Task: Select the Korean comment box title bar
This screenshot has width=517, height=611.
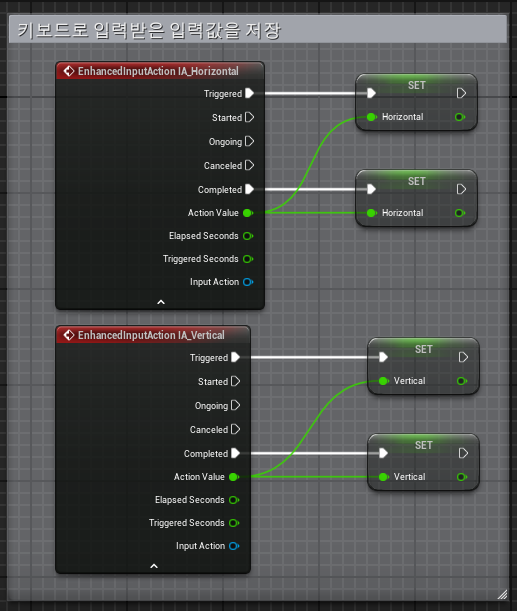Action: [258, 30]
